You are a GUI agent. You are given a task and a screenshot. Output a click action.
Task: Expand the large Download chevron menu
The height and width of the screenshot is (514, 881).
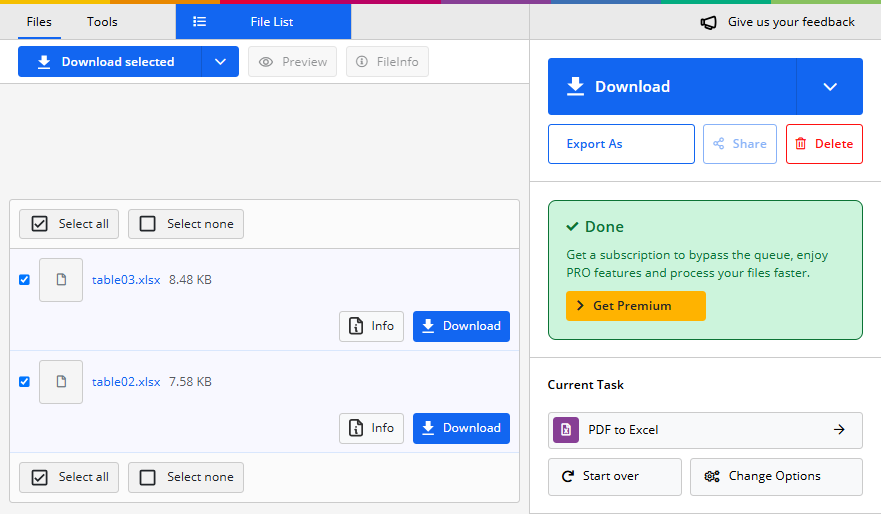pos(830,87)
